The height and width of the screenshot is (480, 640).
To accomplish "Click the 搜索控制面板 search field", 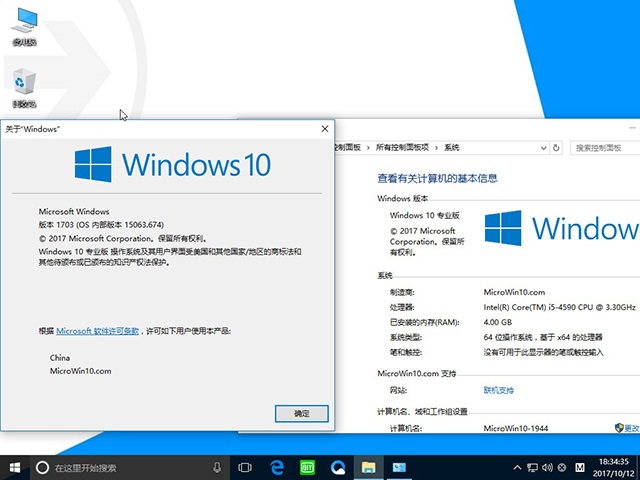I will 605,148.
